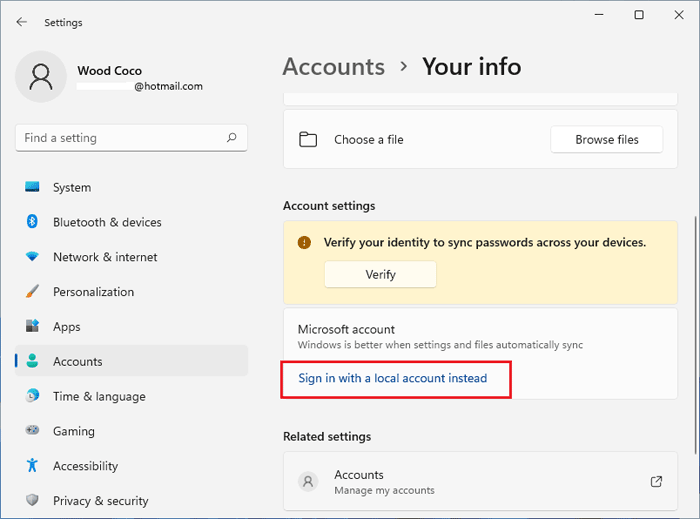Click Sign in with a local account instead

click(x=392, y=378)
